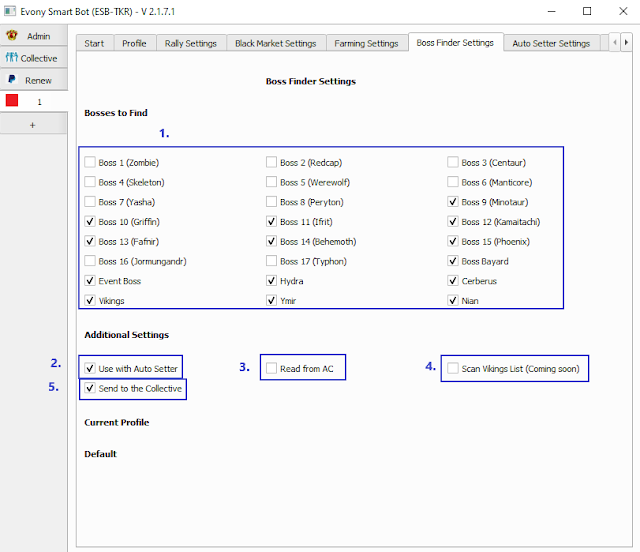Go to the Rally Settings tab
Screen dimensions: 640x552
[191, 43]
